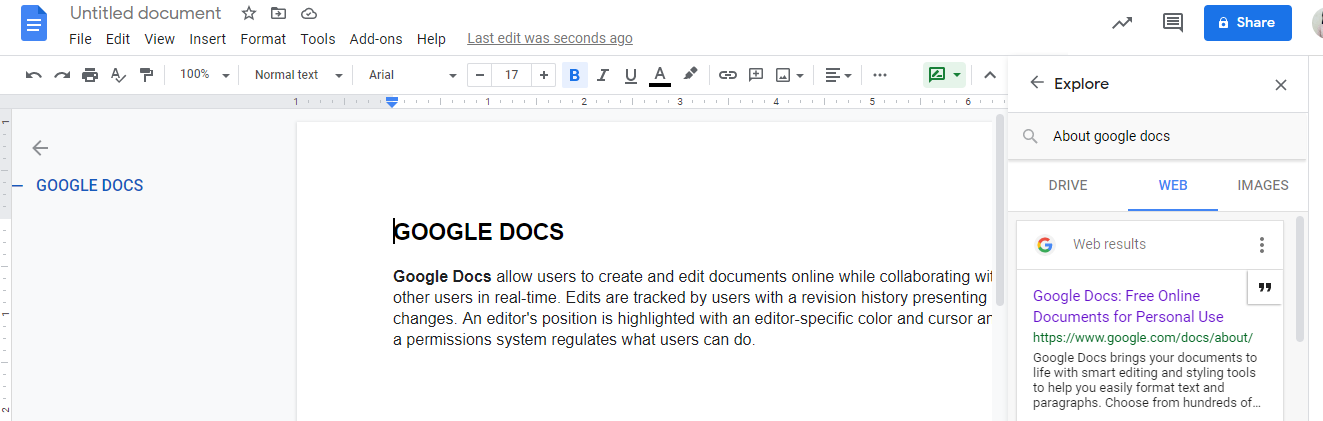Image resolution: width=1323 pixels, height=421 pixels.
Task: Open comment history icon
Action: [x=1173, y=22]
